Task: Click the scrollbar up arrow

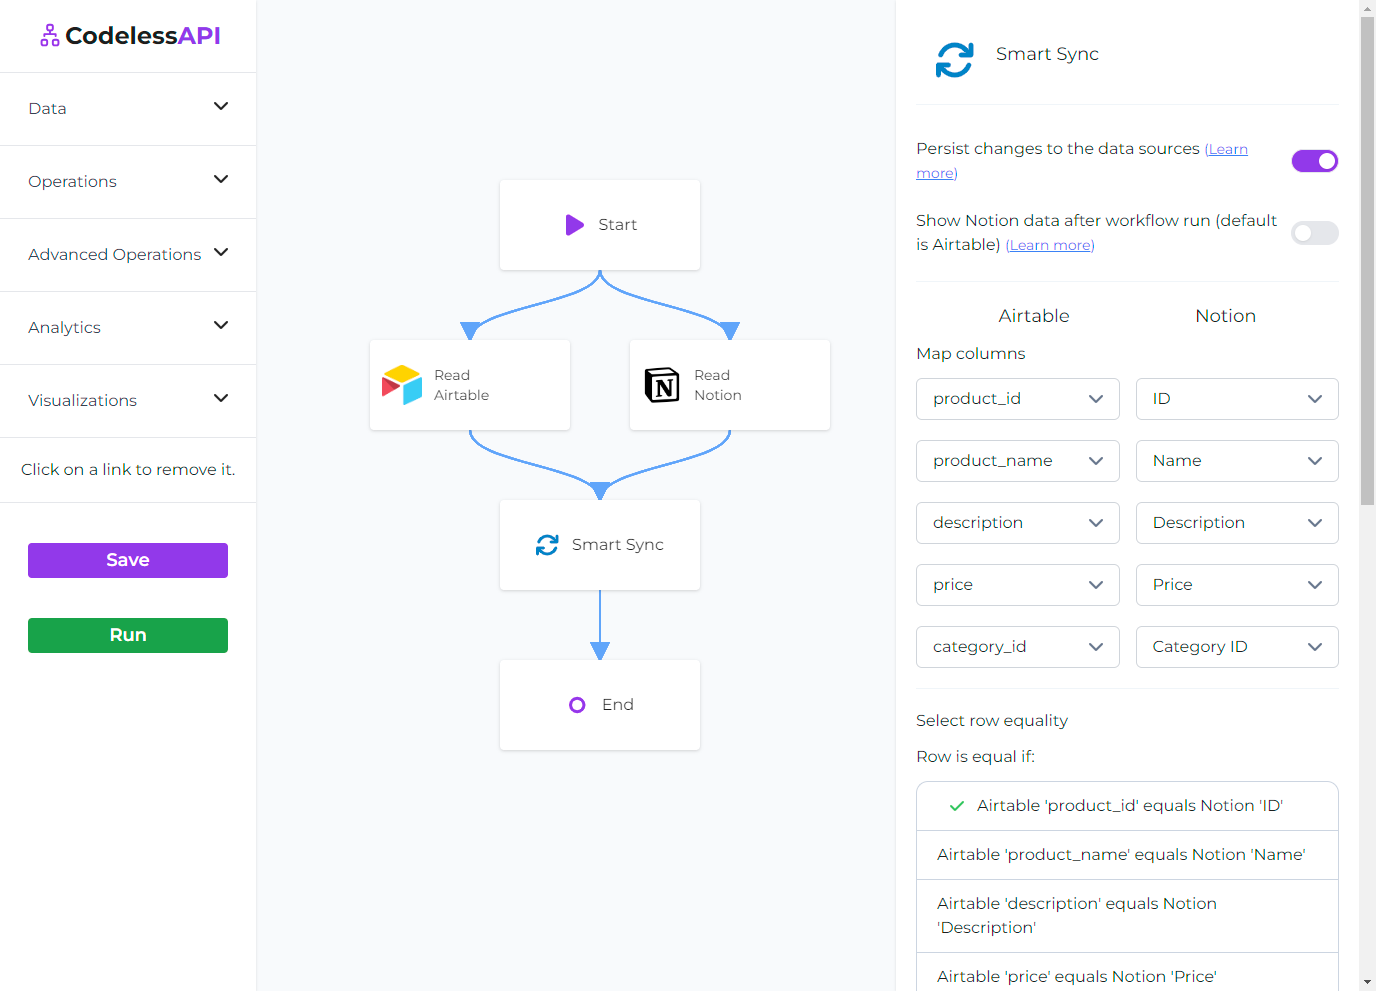Action: click(x=1367, y=8)
